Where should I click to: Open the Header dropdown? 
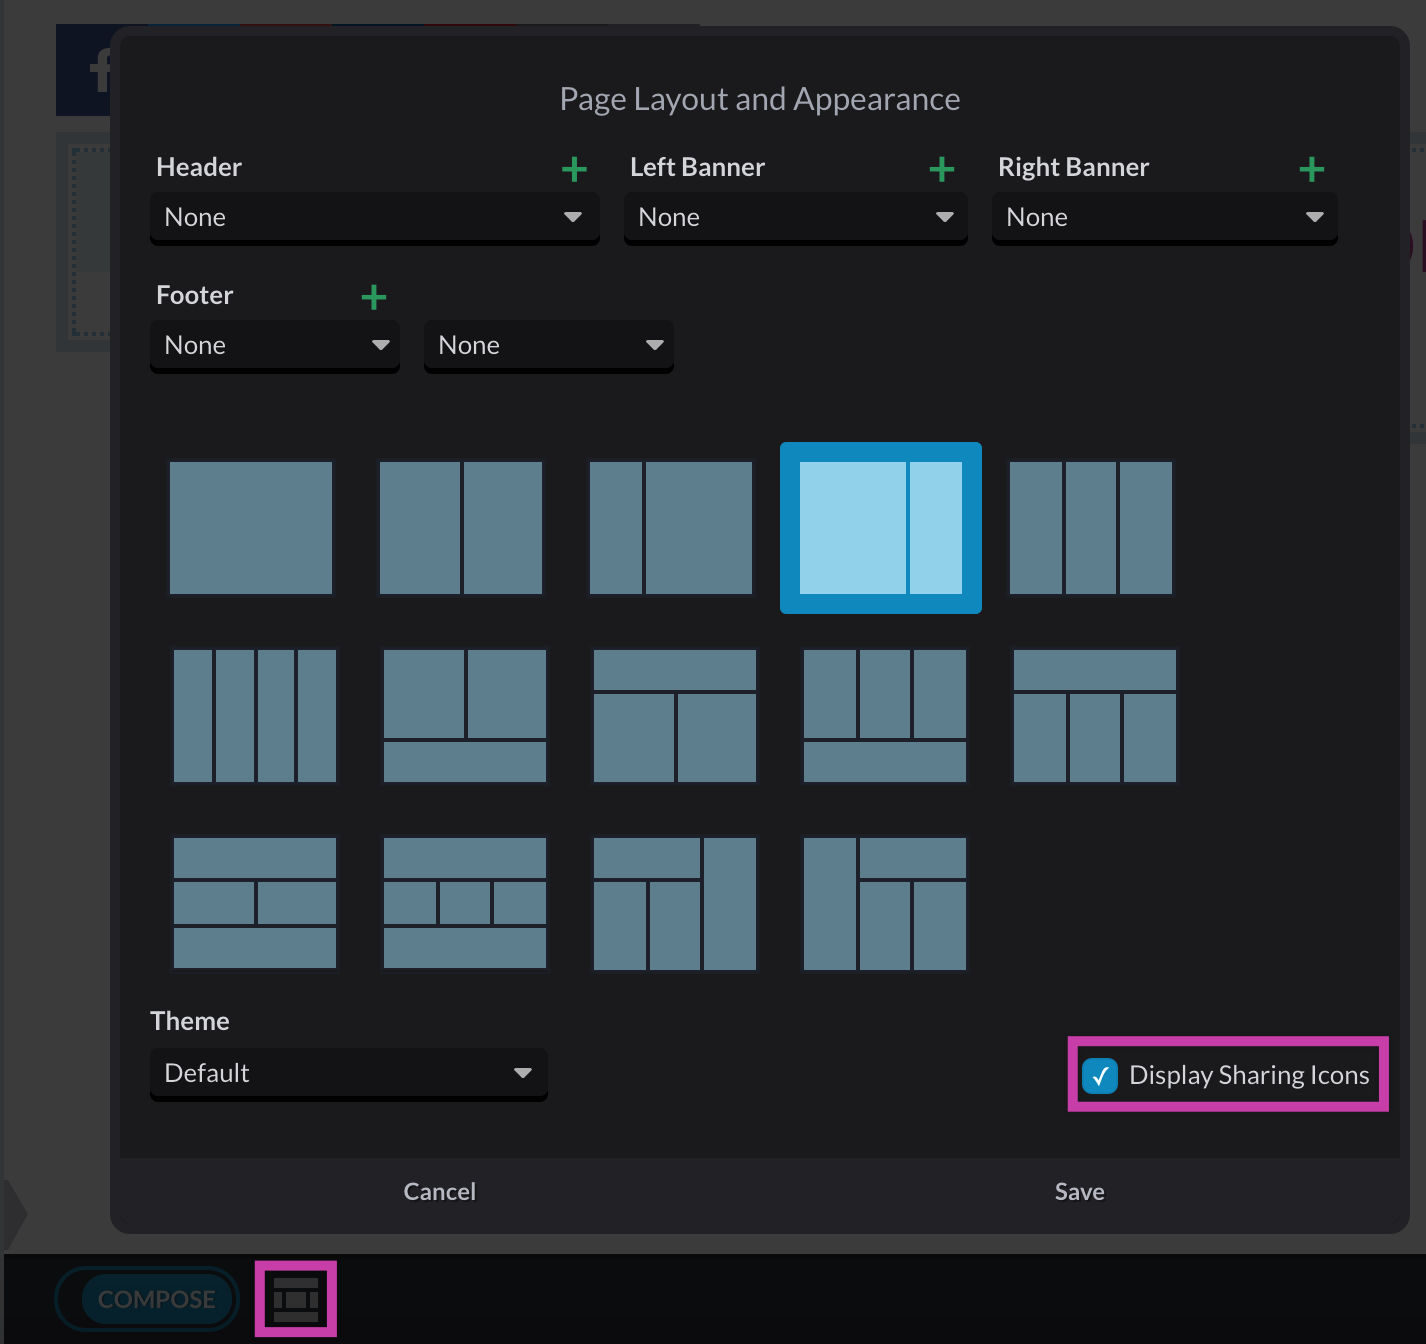(x=375, y=218)
